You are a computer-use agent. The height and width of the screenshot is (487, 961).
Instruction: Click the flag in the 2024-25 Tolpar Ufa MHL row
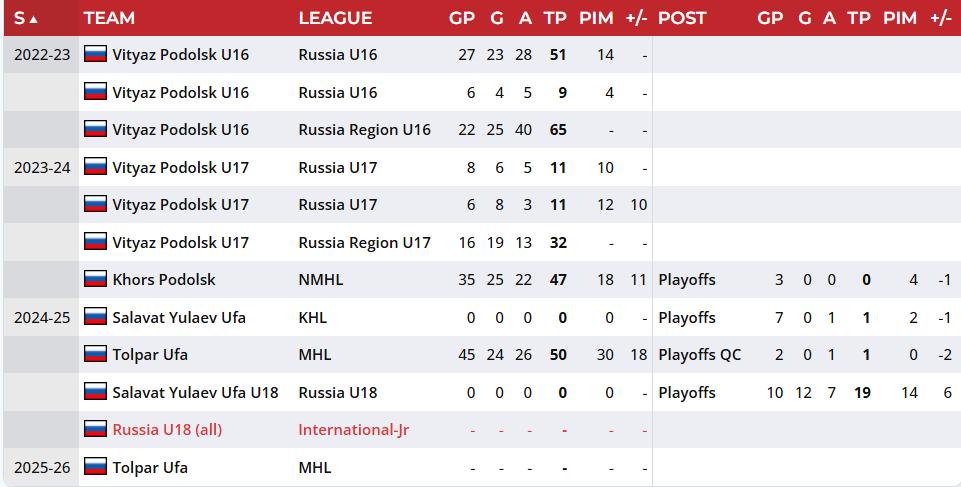pos(96,354)
